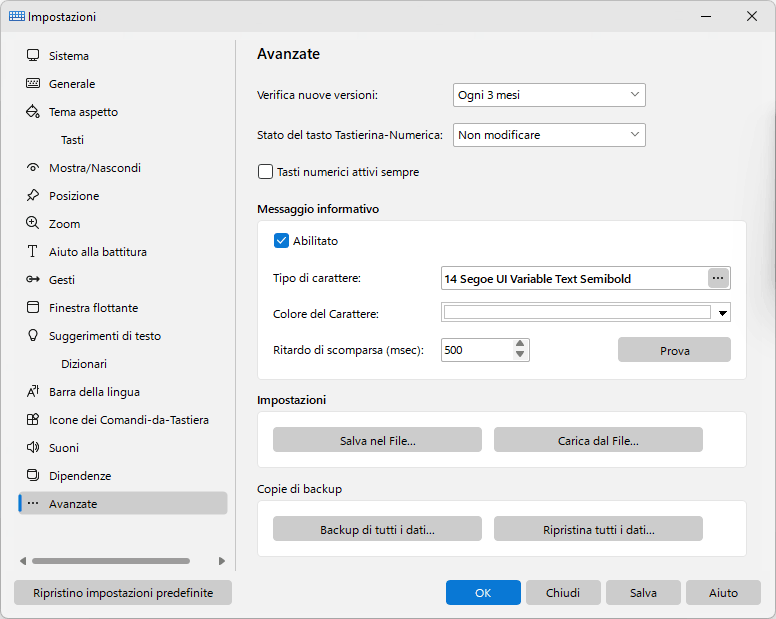Screen dimensions: 776x619
Task: Click the Ritardo di scomparsa value field
Action: click(477, 350)
